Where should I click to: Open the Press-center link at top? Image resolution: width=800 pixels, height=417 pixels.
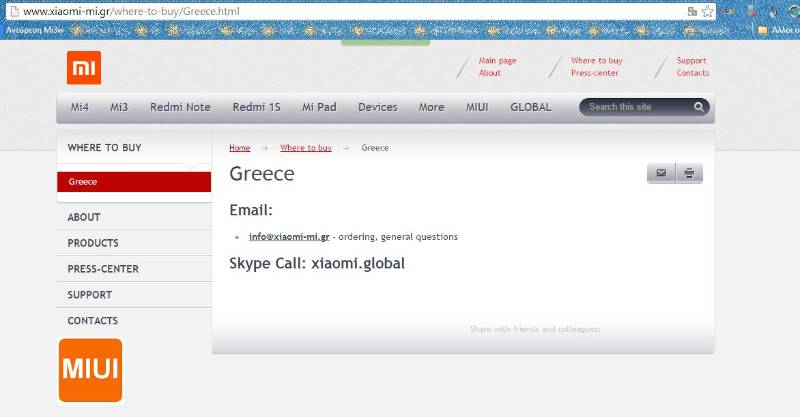pos(594,73)
